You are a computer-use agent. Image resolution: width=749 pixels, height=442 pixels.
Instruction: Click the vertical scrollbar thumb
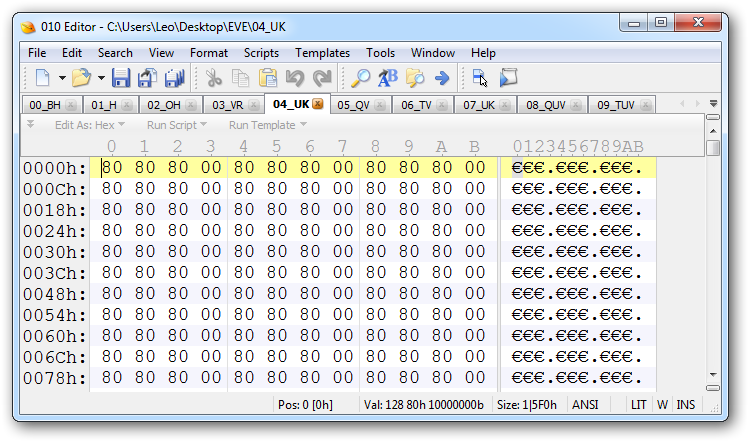click(713, 147)
